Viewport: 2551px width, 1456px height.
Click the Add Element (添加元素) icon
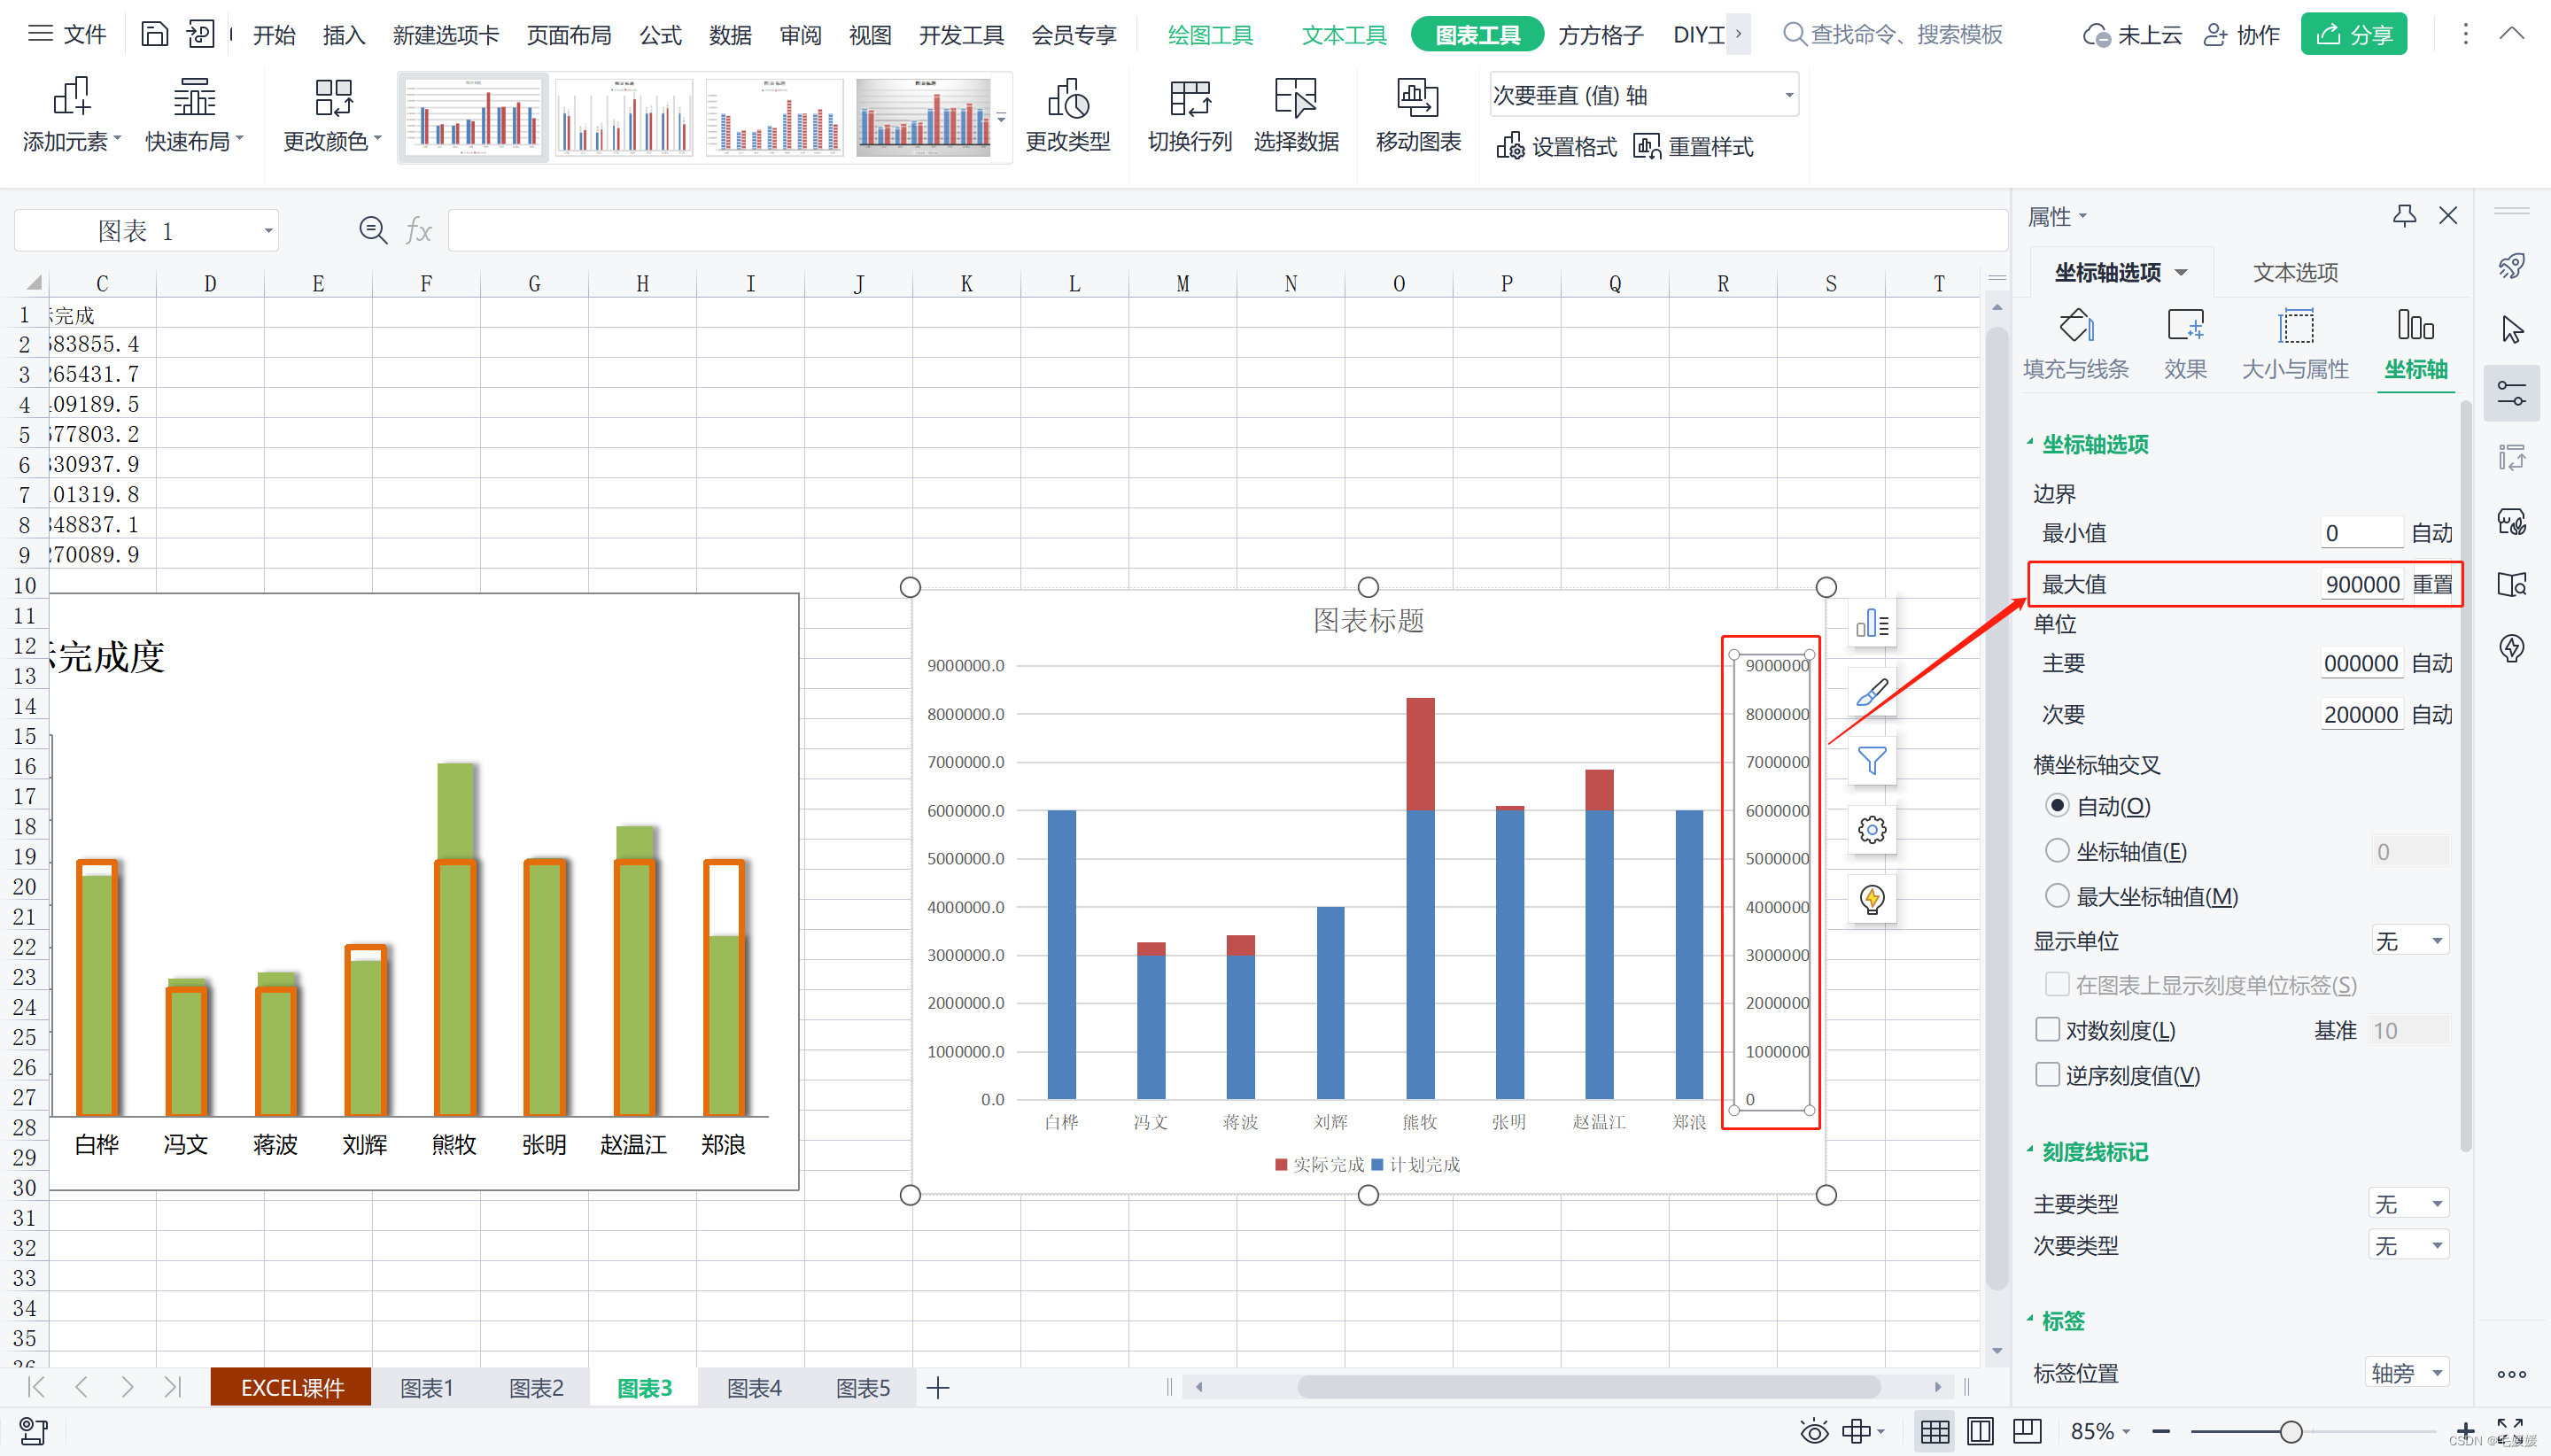pos(72,97)
